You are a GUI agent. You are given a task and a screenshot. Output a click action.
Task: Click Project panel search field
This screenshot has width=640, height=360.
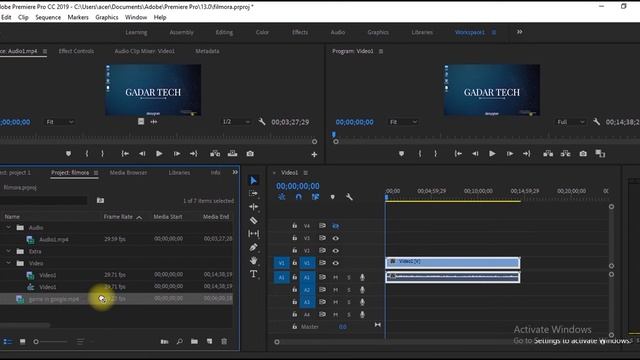43,200
